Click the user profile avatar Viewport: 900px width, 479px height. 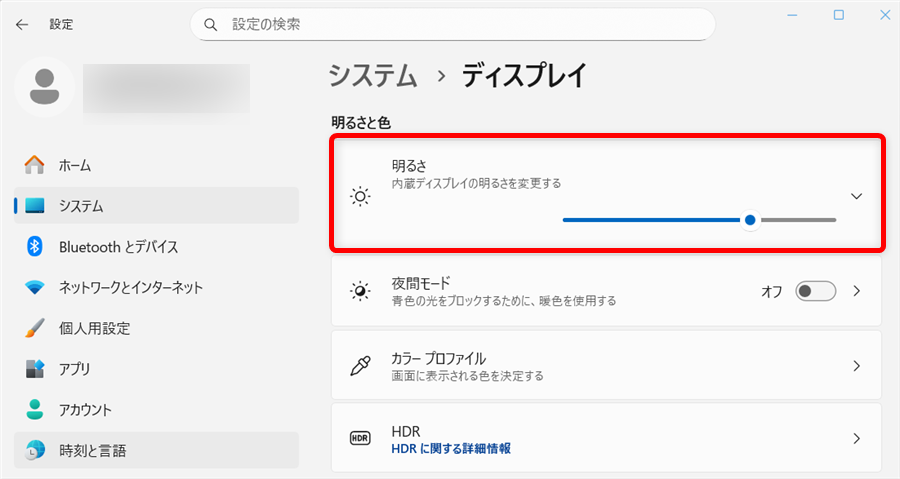click(x=44, y=87)
